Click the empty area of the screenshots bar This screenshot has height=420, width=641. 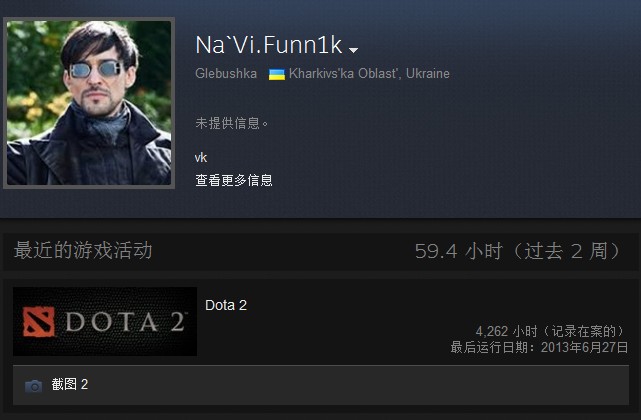click(x=358, y=385)
